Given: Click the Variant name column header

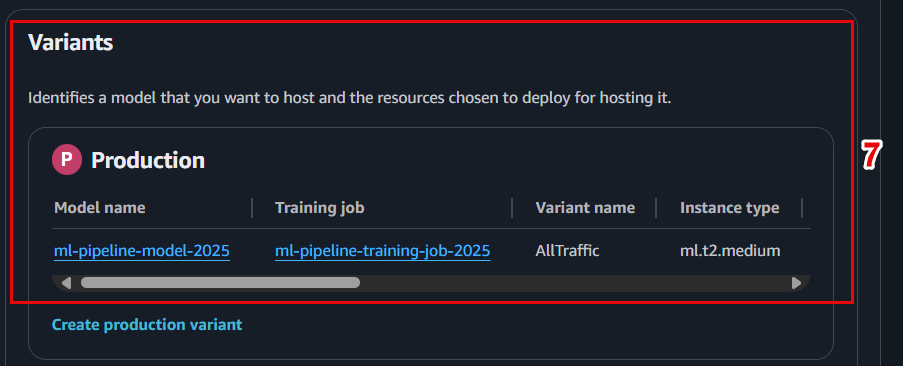Looking at the screenshot, I should (585, 208).
